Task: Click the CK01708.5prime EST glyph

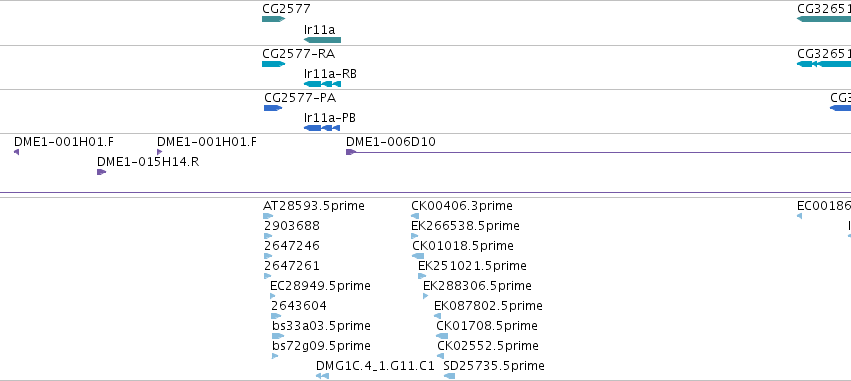Action: tap(442, 336)
